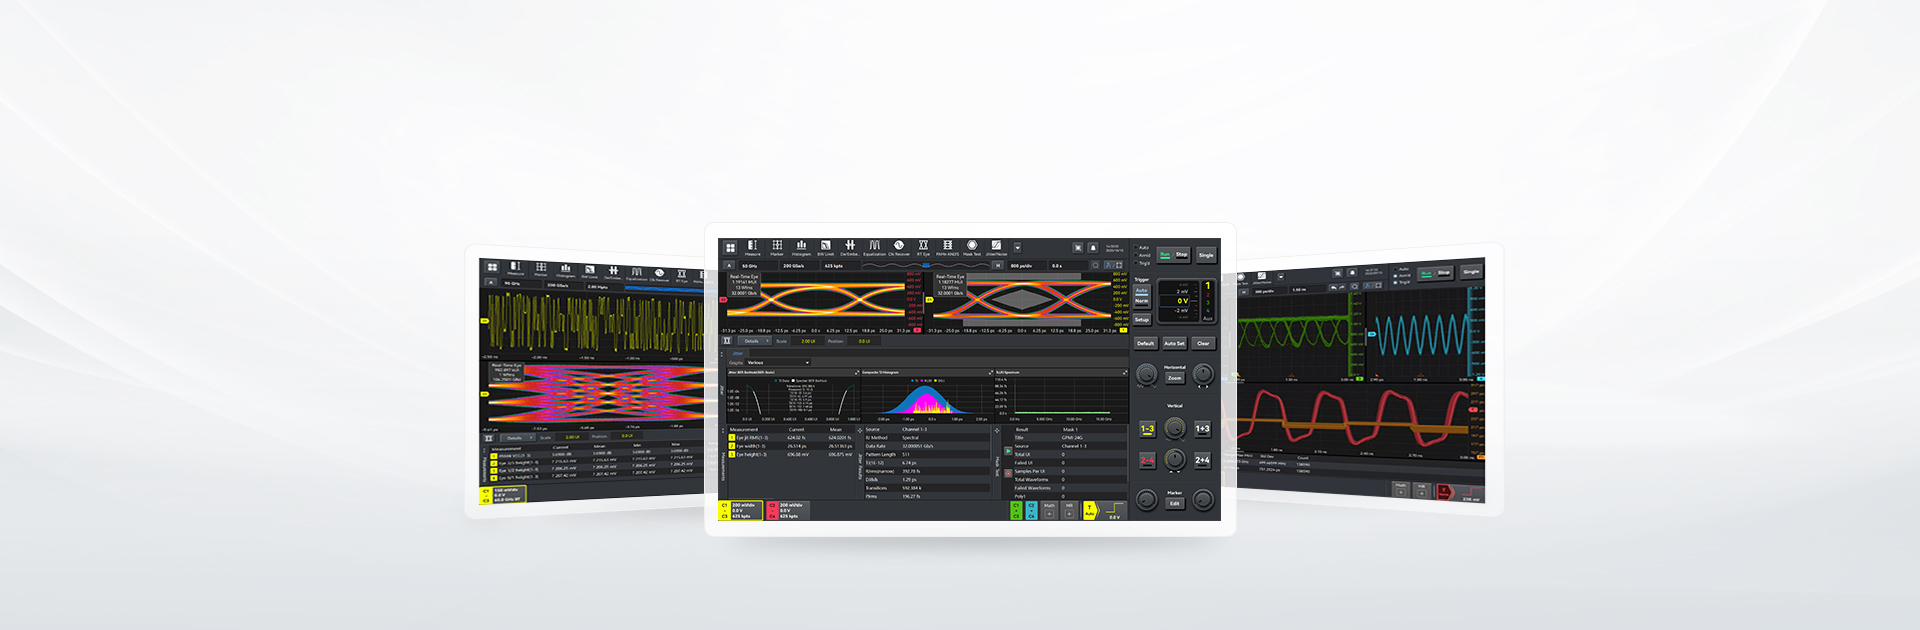
Task: Select the yellow C1-C3 channel badge at bottom left
Action: [x=740, y=510]
